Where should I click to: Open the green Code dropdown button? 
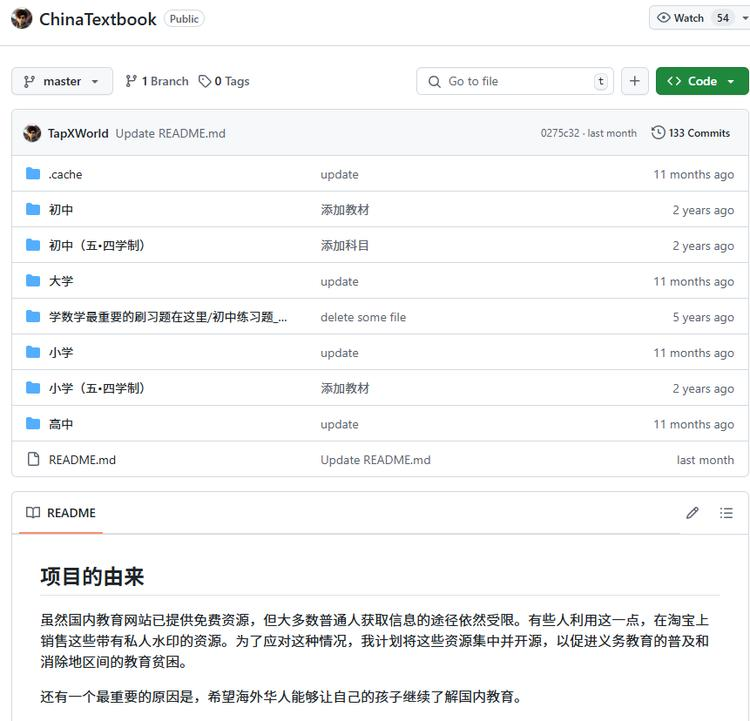click(702, 81)
